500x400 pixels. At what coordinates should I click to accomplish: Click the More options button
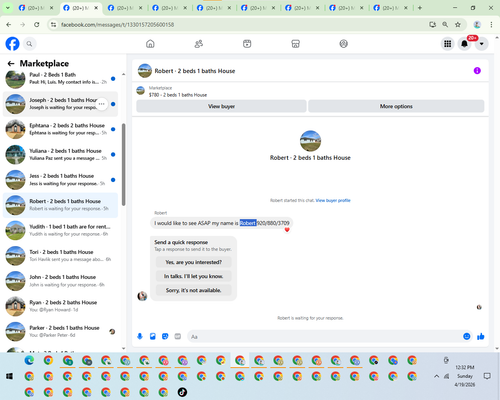pyautogui.click(x=396, y=106)
